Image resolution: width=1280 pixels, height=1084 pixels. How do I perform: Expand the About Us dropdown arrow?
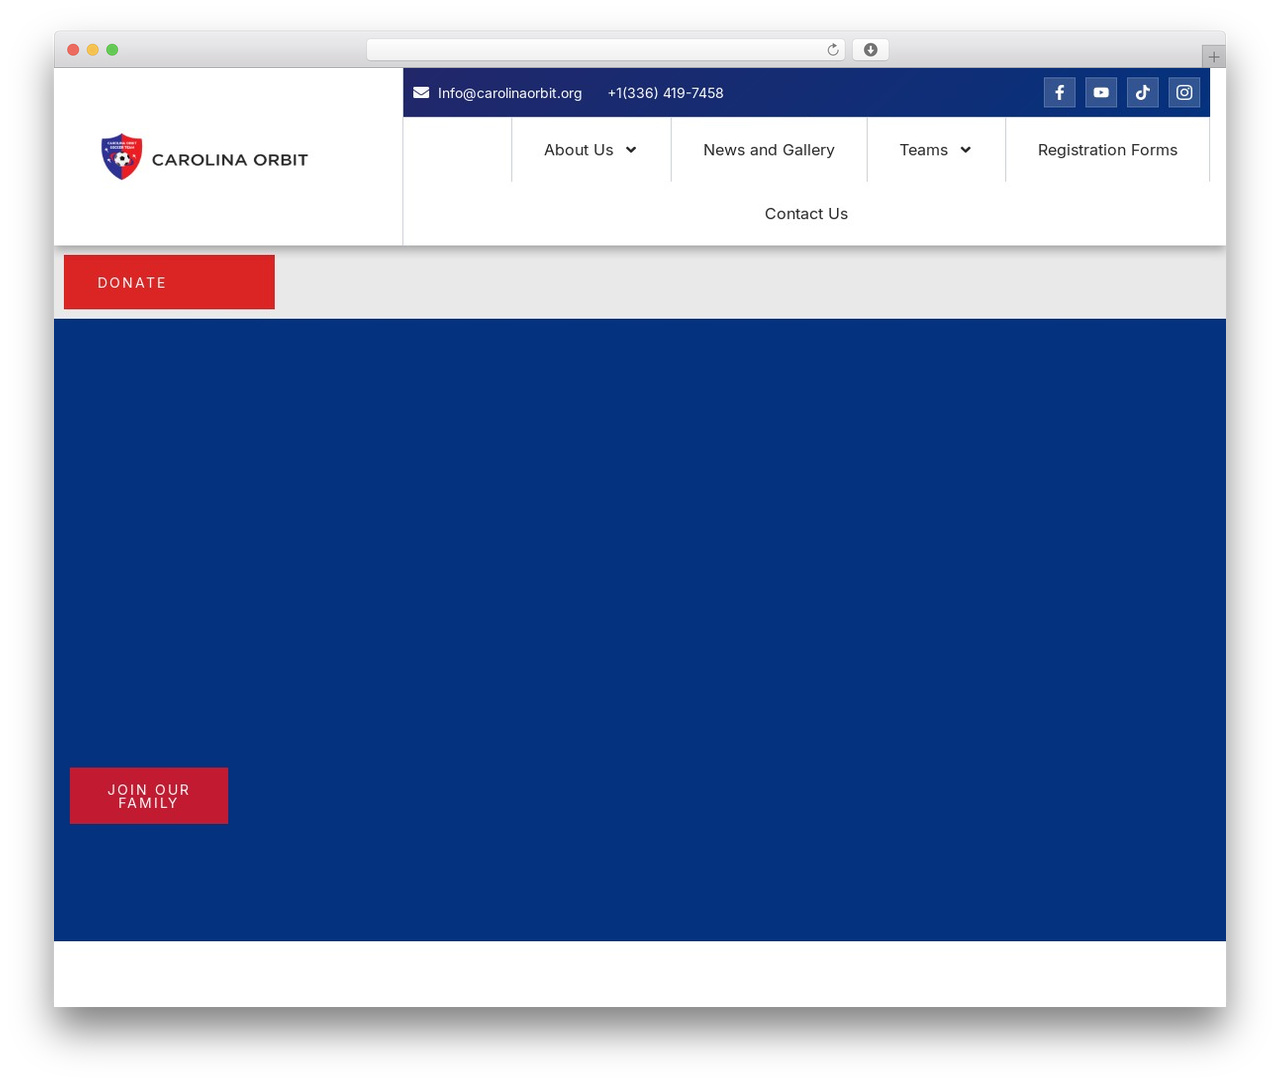[631, 150]
